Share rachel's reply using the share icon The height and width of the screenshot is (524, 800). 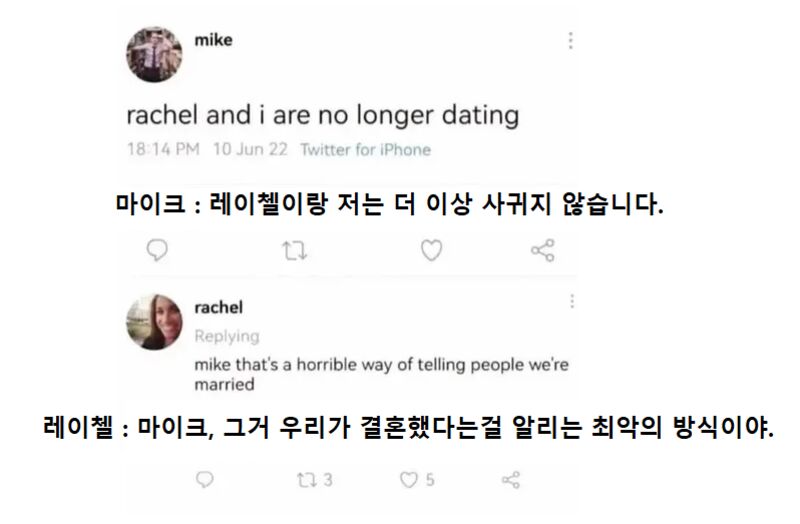point(510,481)
